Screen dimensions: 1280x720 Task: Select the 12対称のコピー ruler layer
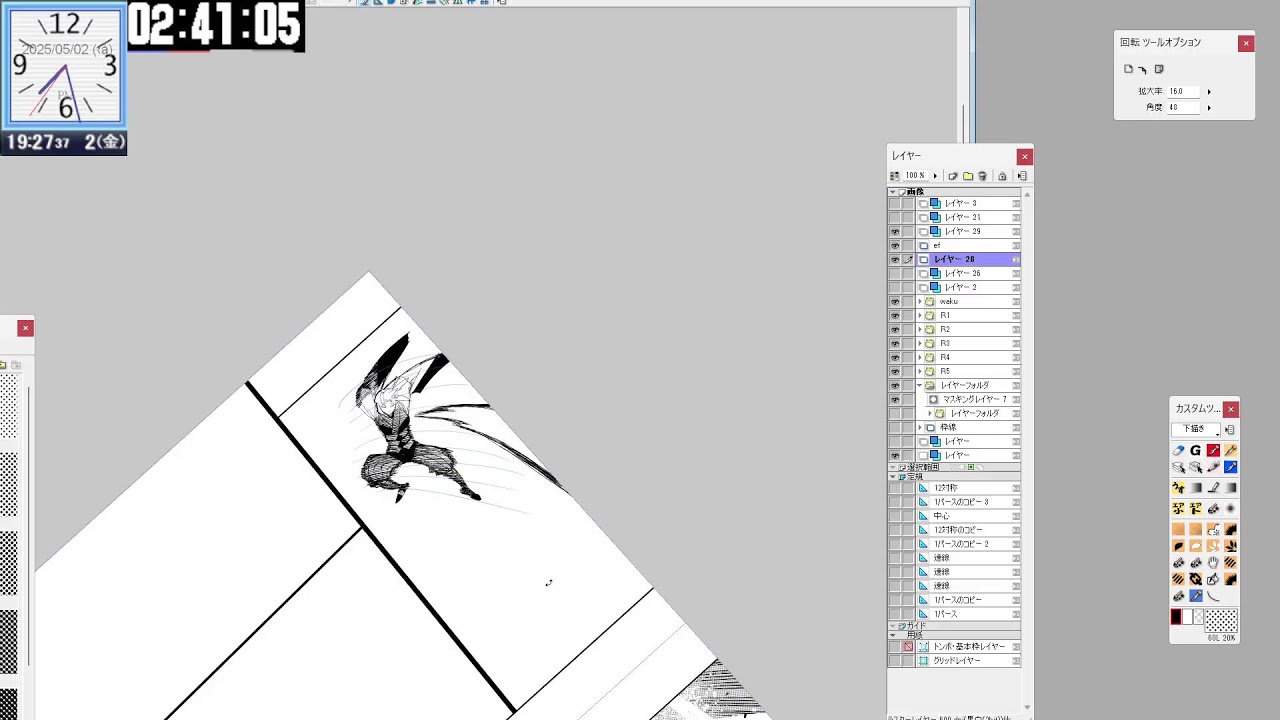tap(967, 530)
